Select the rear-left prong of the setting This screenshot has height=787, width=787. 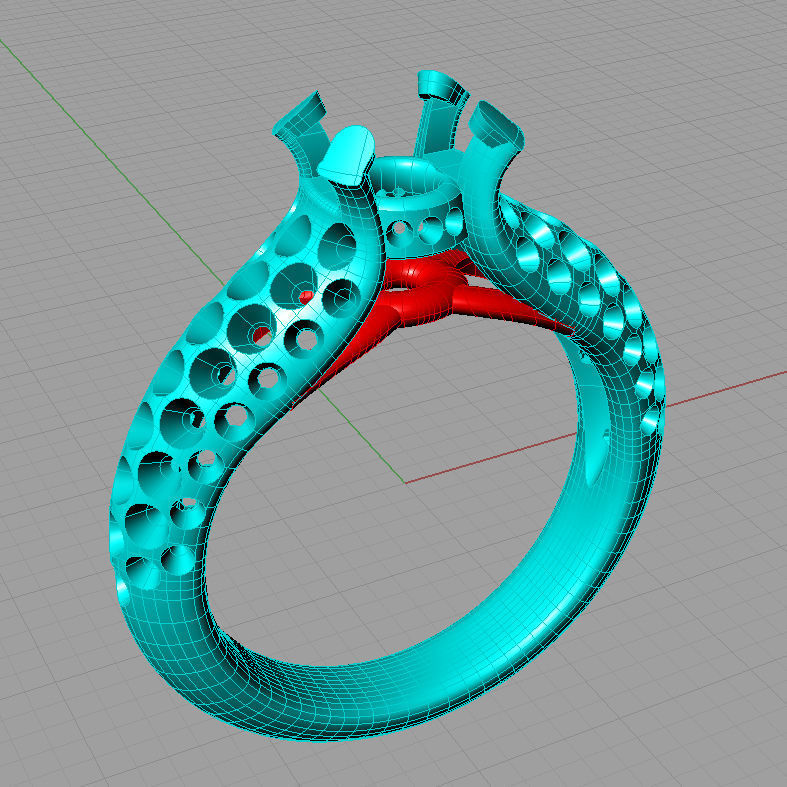300,136
